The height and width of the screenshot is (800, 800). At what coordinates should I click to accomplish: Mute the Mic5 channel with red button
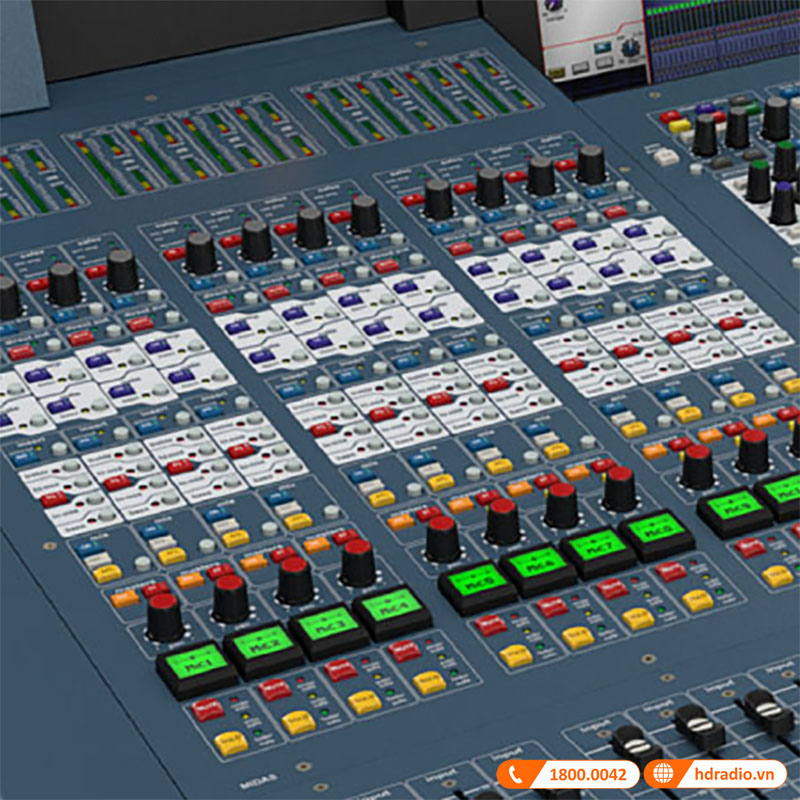pos(490,626)
